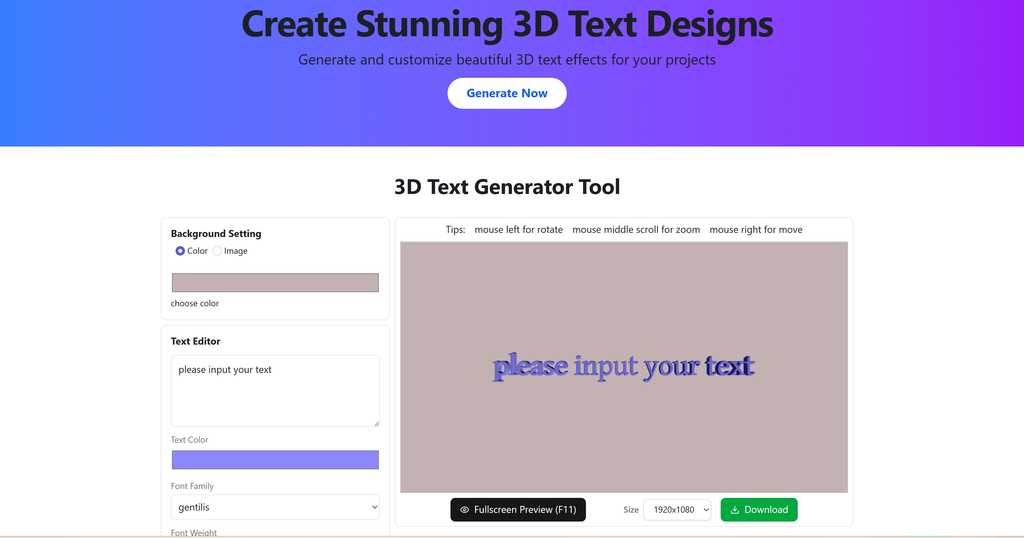Viewport: 1024px width, 538px height.
Task: Expand the 1920x1080 size selector
Action: click(x=677, y=510)
